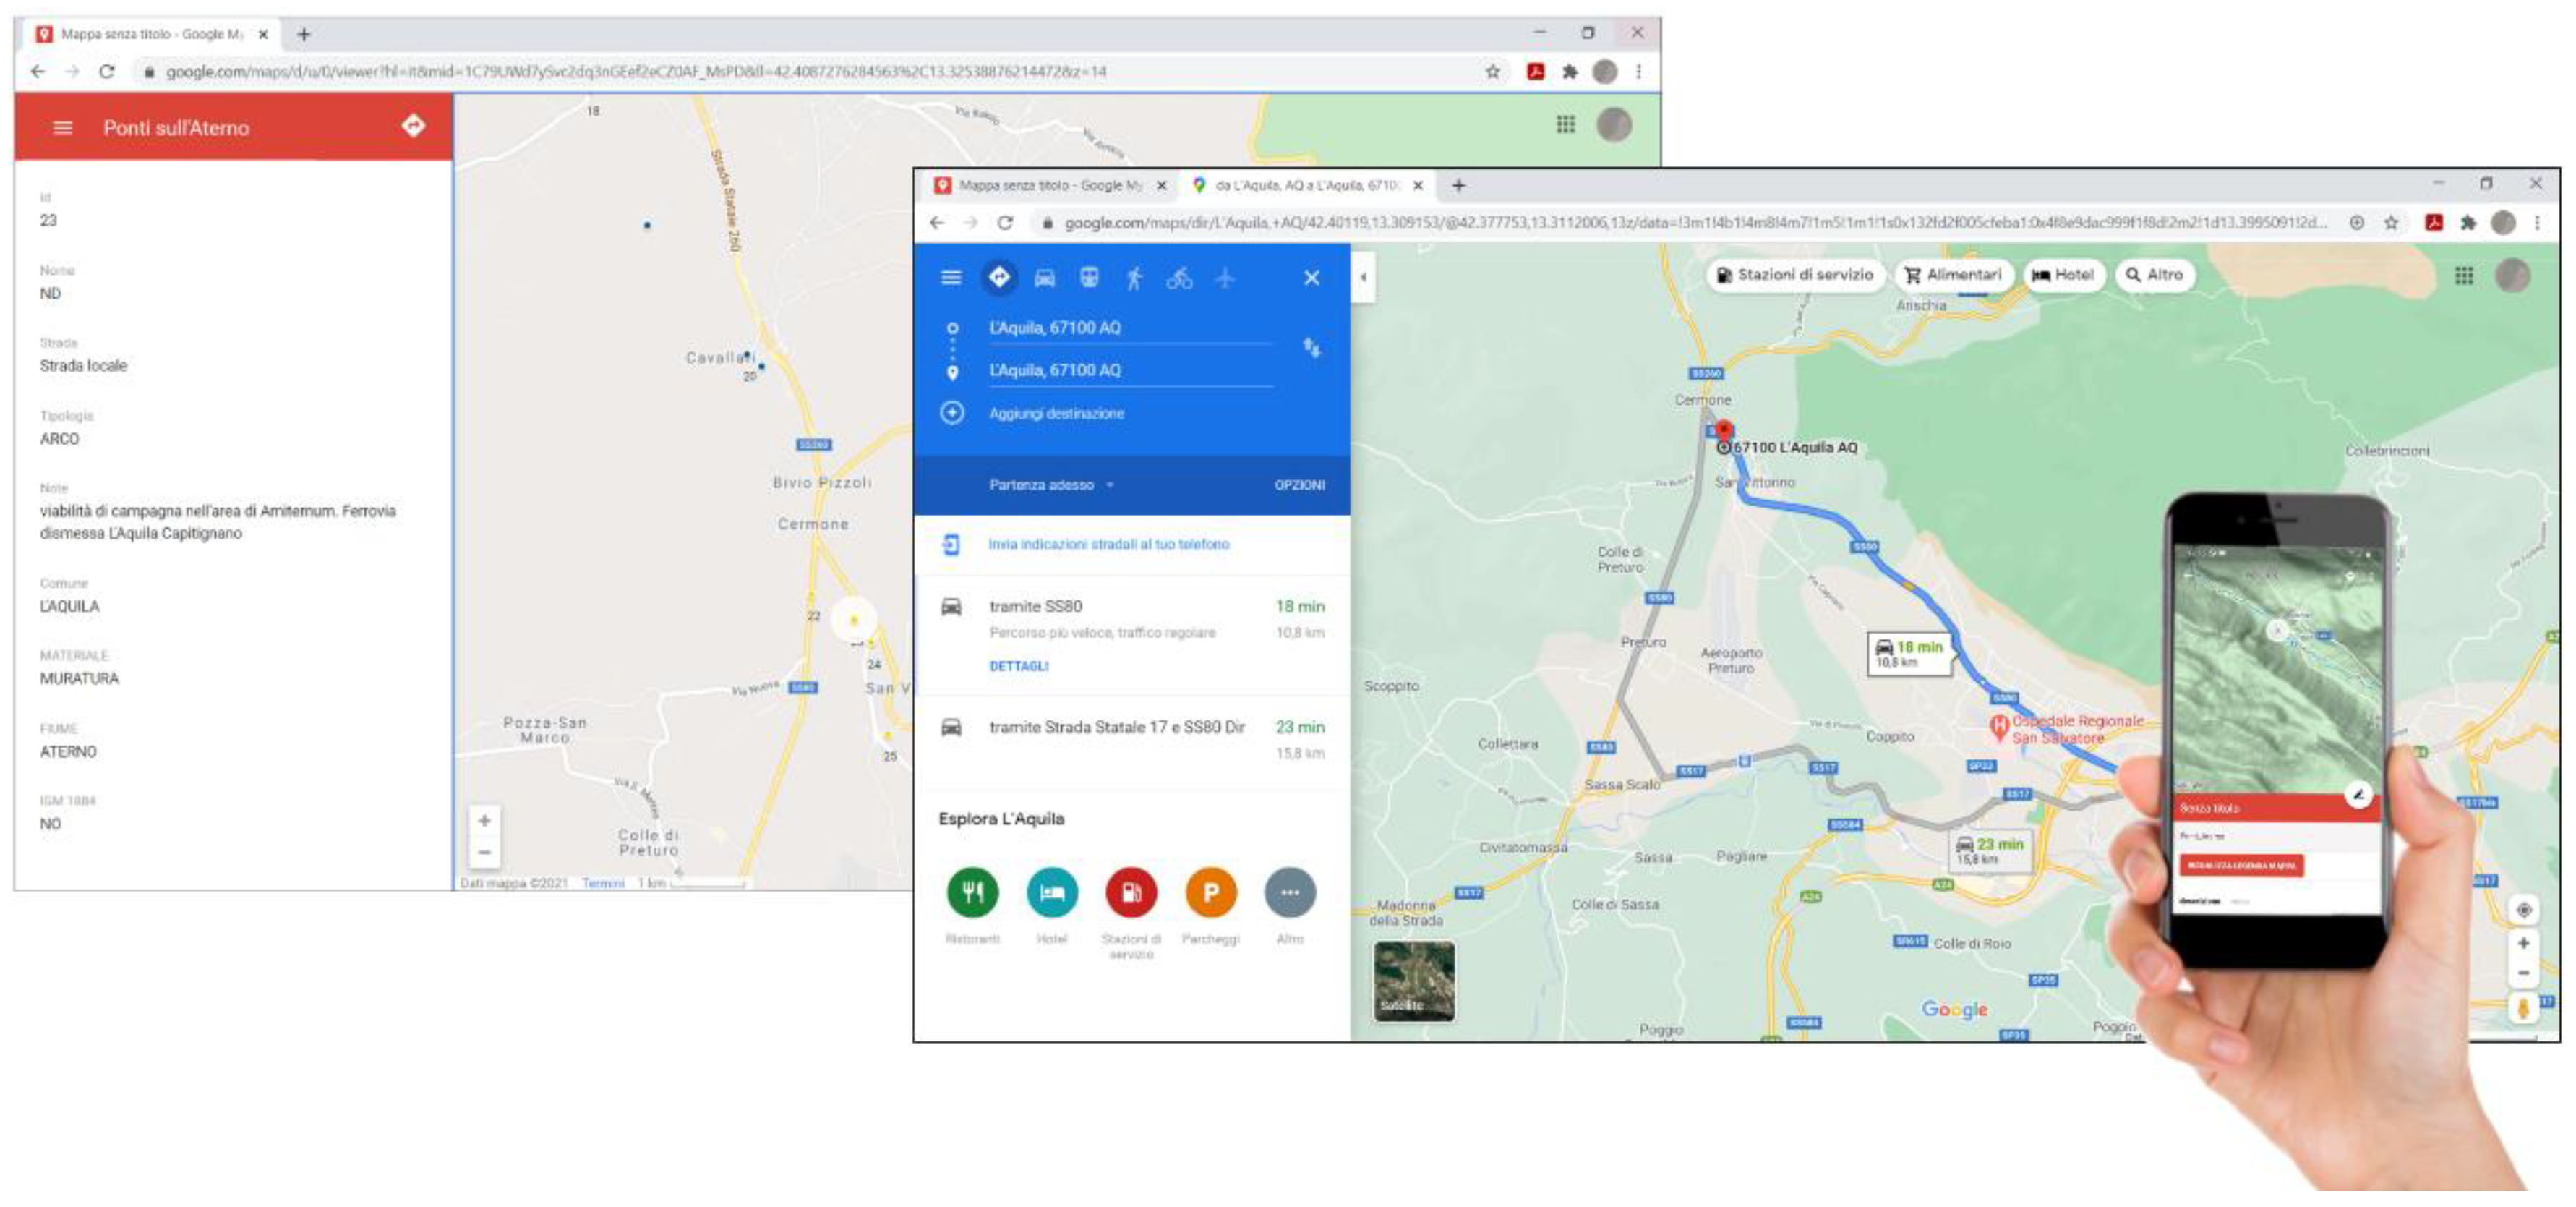Select the flight travel mode icon
The image size is (2576, 1207).
pos(1225,279)
